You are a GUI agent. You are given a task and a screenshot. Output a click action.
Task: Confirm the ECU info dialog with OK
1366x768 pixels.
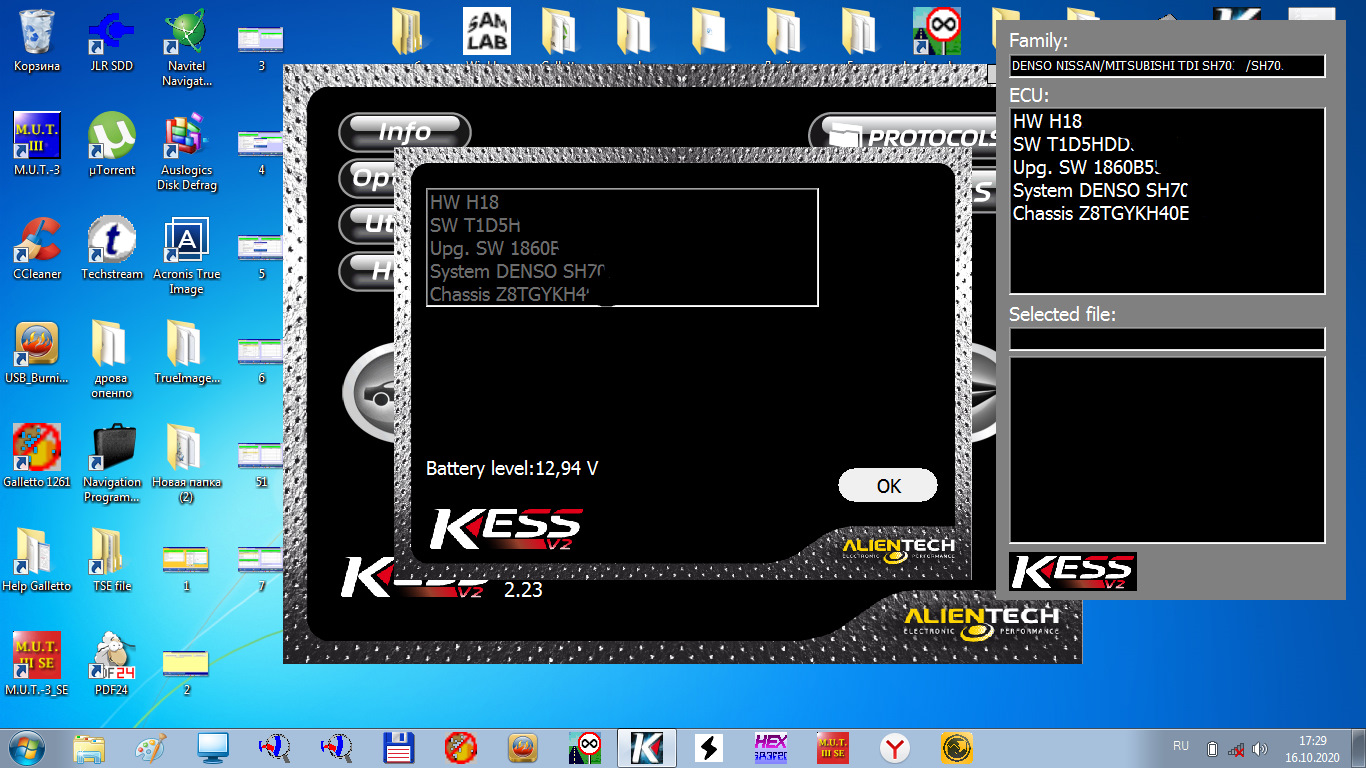pyautogui.click(x=888, y=486)
